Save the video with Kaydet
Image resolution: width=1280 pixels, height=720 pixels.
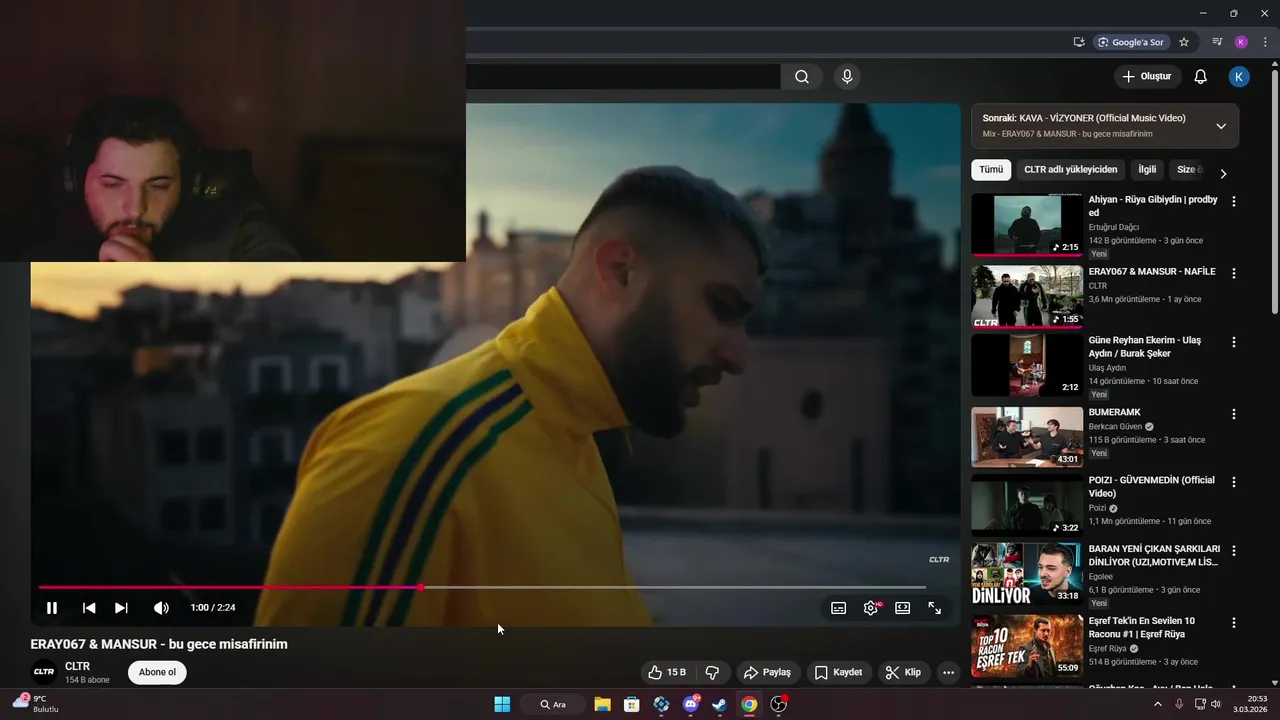tap(838, 672)
